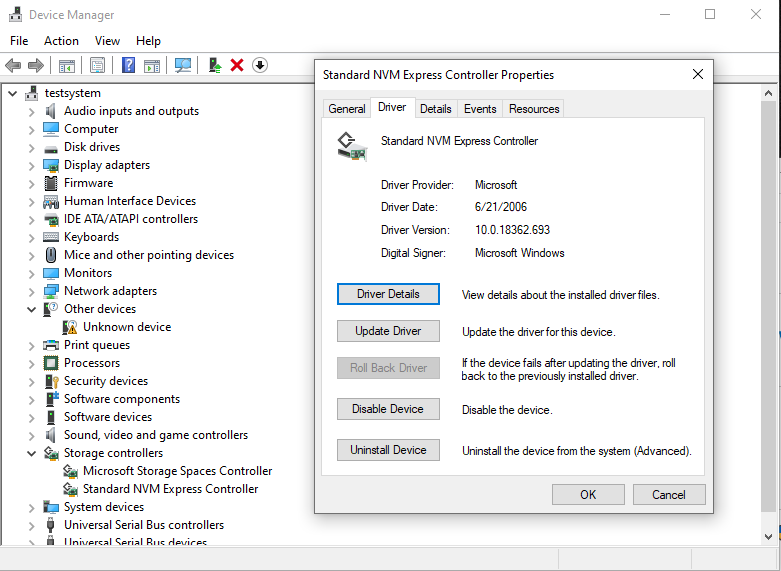Screen dimensions: 781x571
Task: Click the tree scrollbar down arrow
Action: (x=768, y=537)
